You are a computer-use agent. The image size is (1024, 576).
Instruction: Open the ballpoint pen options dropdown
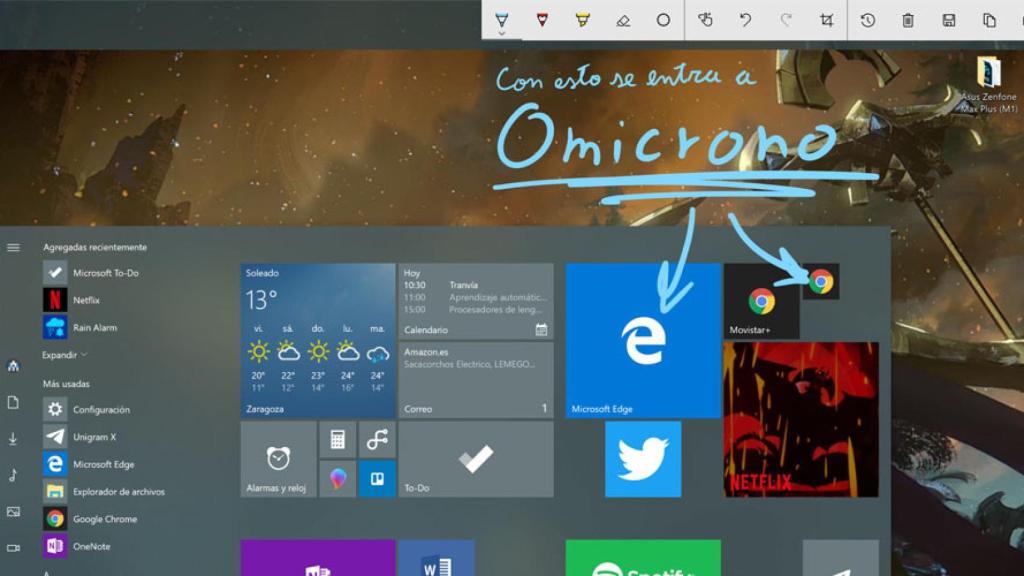pyautogui.click(x=502, y=32)
